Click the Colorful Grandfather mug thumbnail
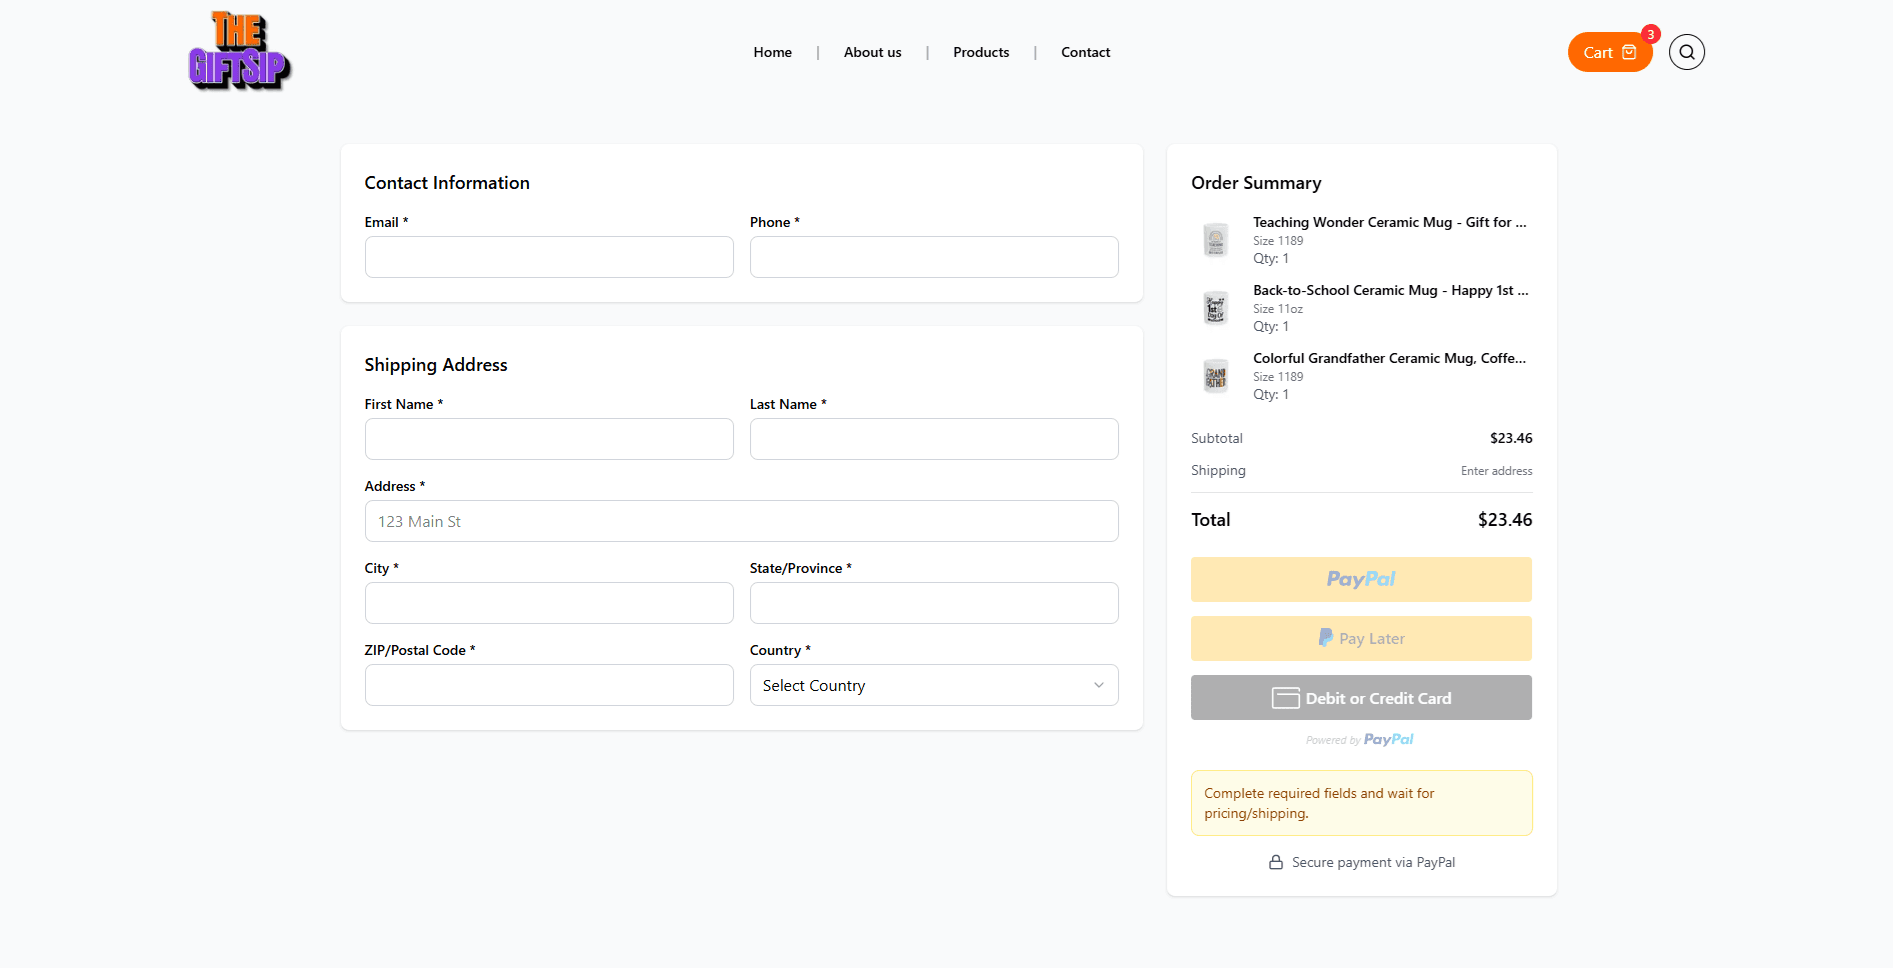Viewport: 1893px width, 968px height. [1215, 376]
